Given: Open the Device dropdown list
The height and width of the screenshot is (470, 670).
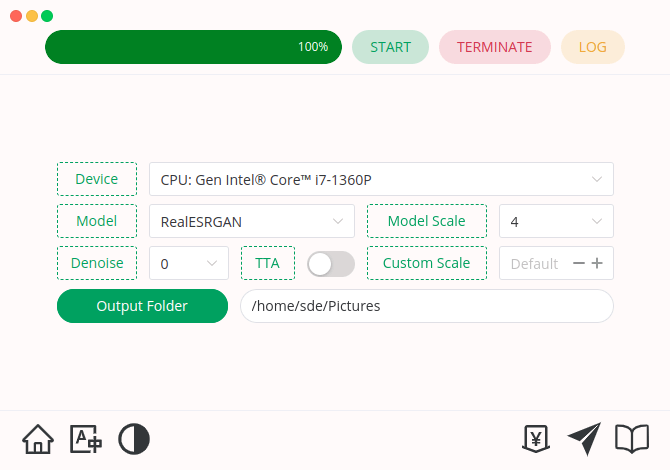Looking at the screenshot, I should [381, 179].
